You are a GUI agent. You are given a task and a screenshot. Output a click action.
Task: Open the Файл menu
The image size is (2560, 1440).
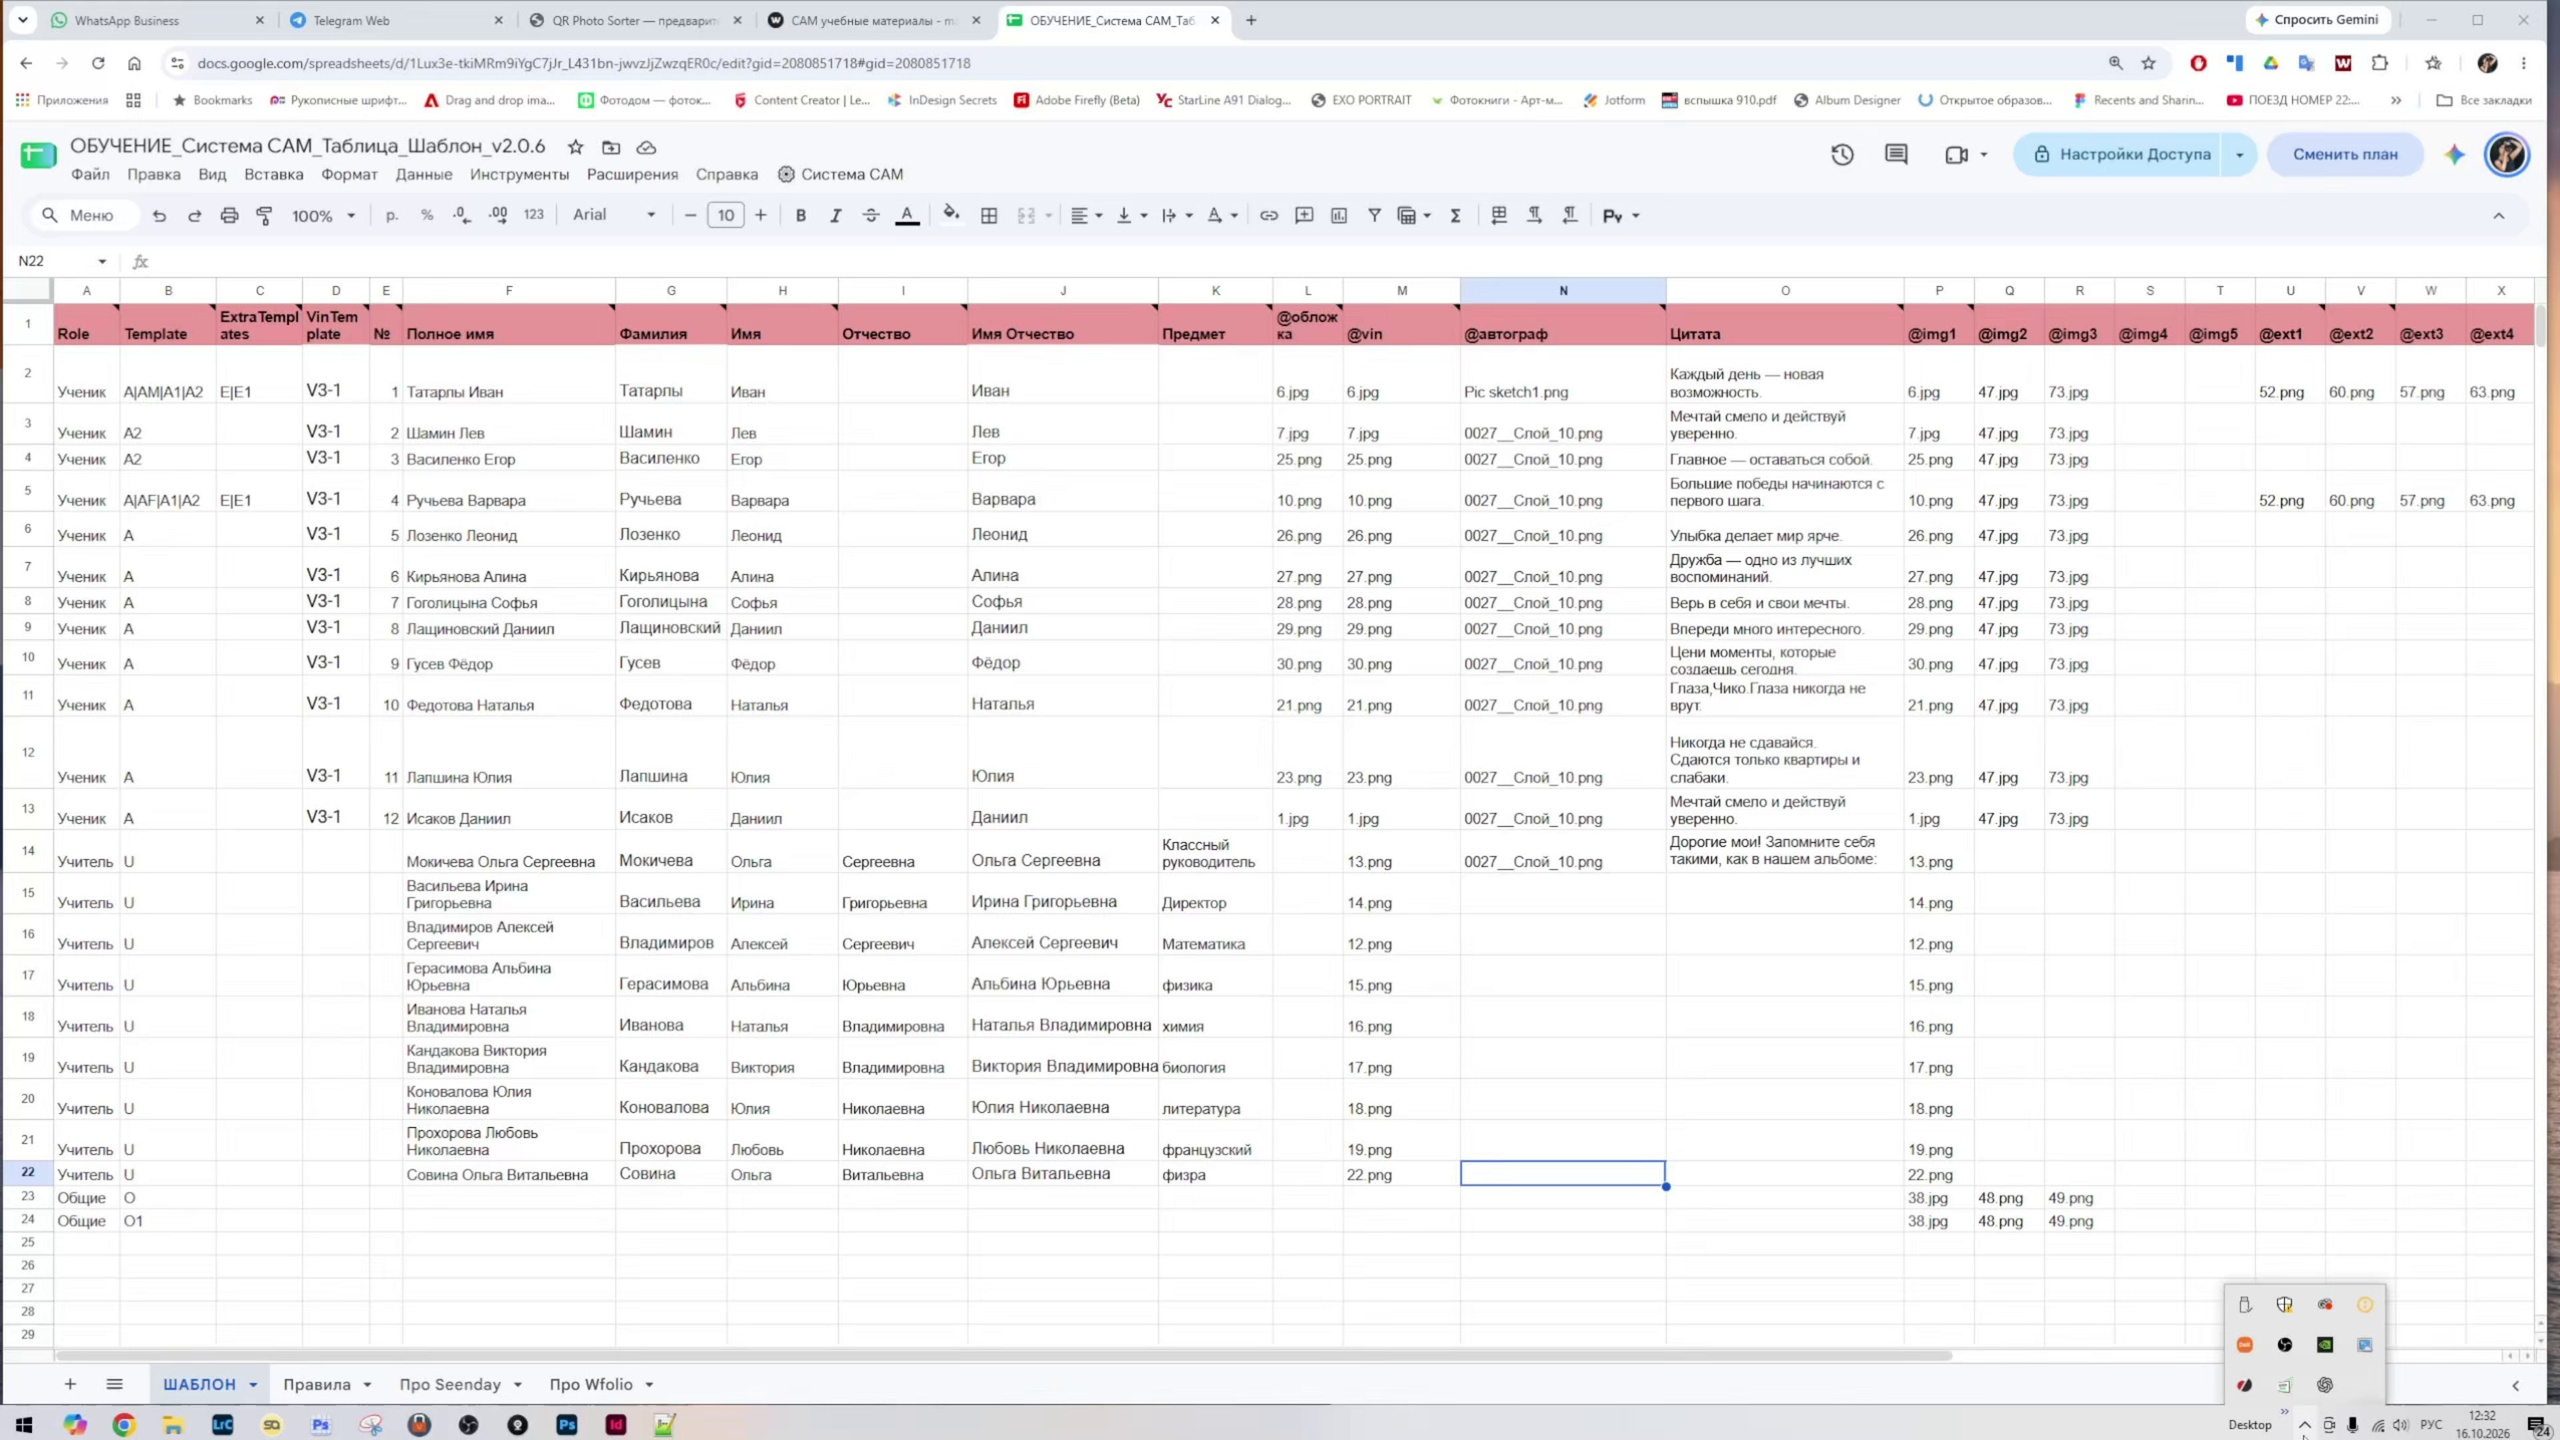coord(90,174)
